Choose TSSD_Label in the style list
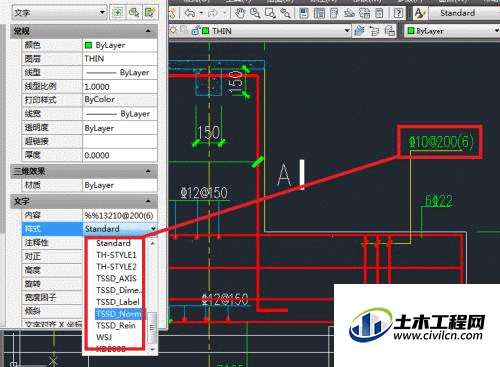Image resolution: width=500 pixels, height=367 pixels. 118,302
